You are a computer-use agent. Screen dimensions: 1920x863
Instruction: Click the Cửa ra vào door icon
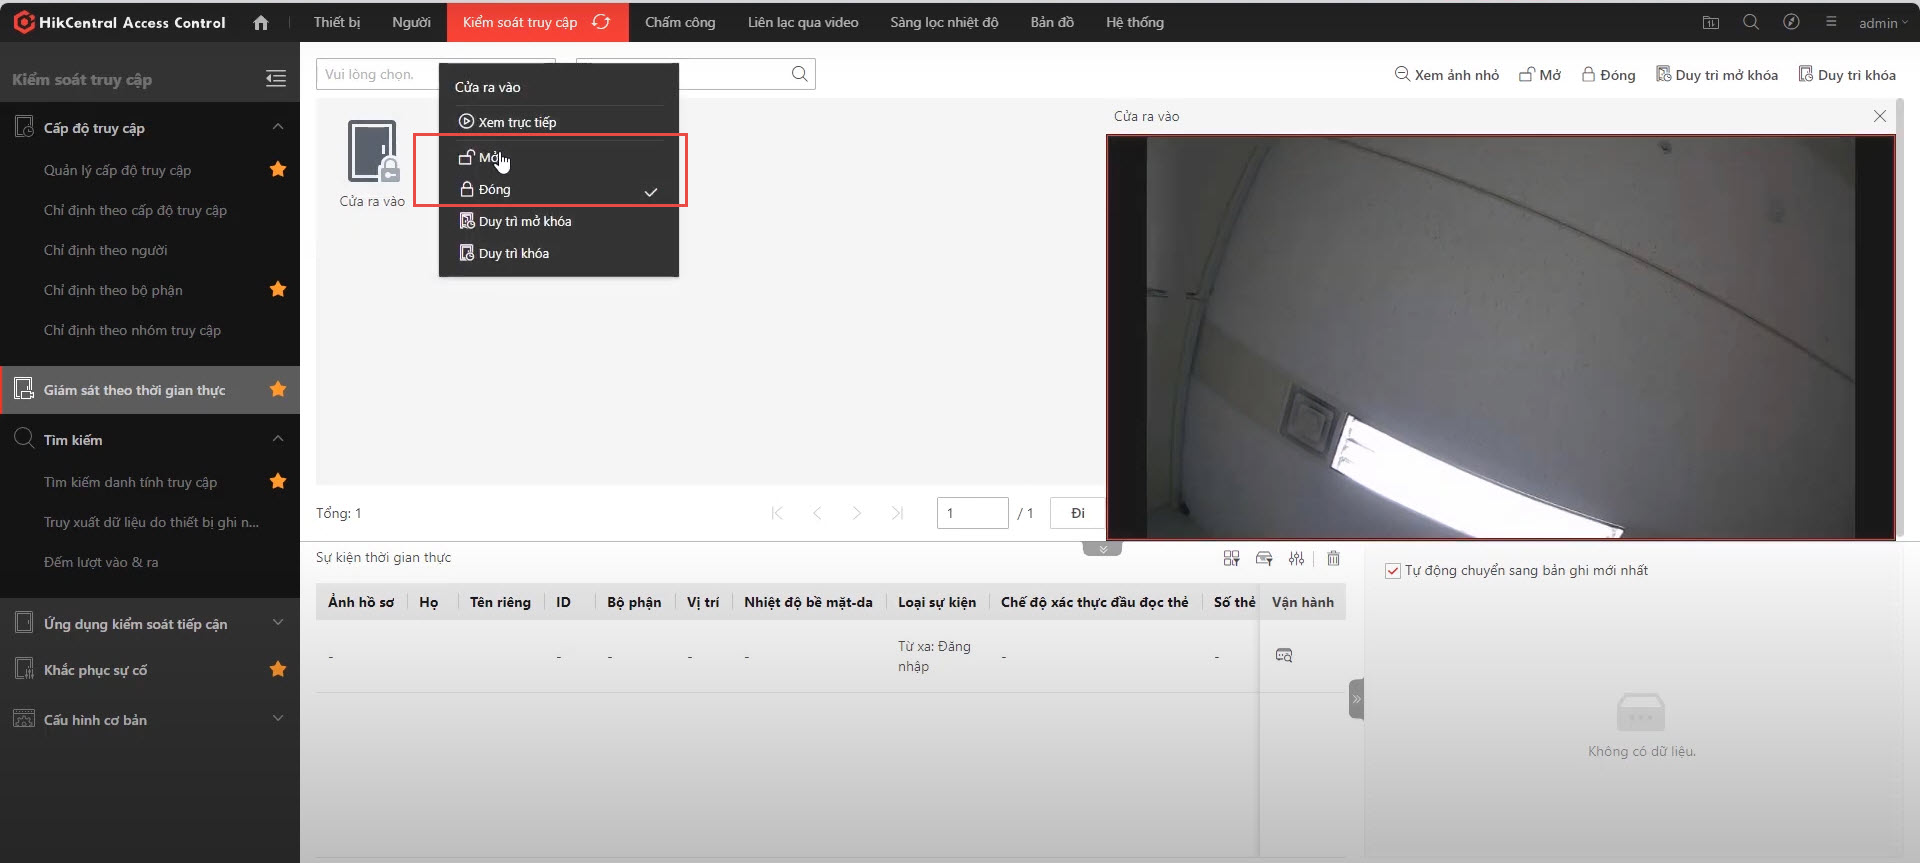tap(372, 152)
